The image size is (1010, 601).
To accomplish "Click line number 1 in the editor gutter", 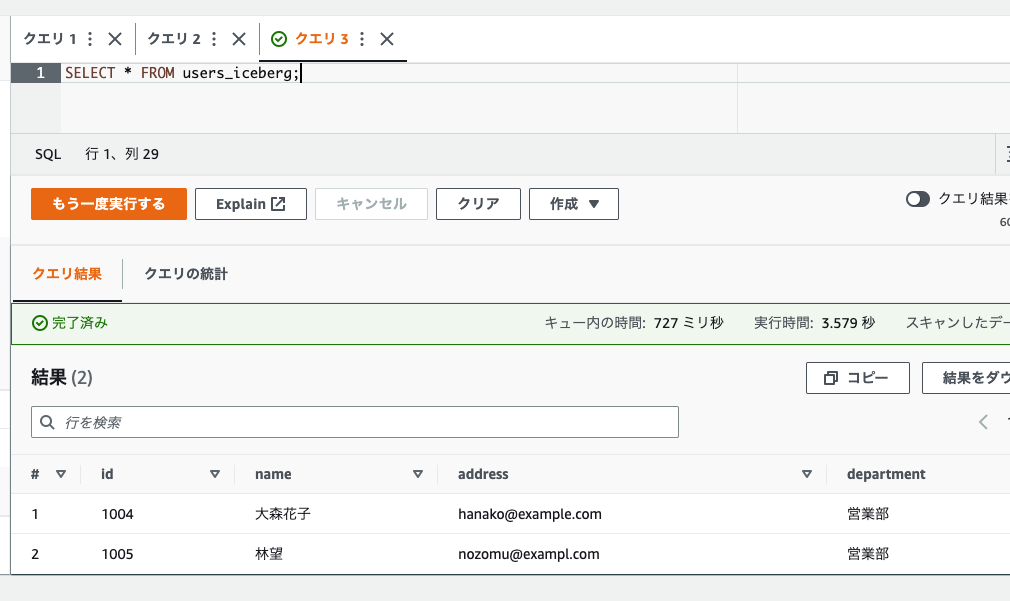I will click(x=40, y=73).
